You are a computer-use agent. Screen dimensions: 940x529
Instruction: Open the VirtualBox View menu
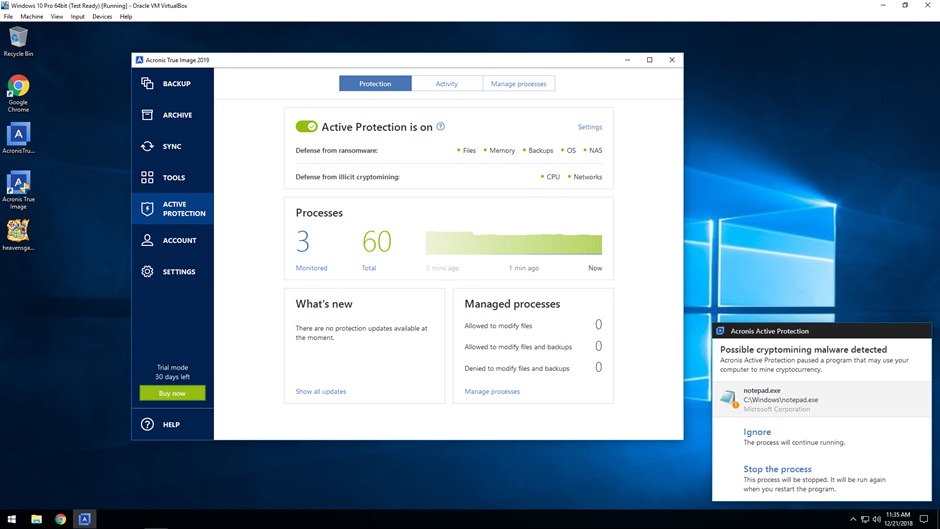[x=57, y=17]
